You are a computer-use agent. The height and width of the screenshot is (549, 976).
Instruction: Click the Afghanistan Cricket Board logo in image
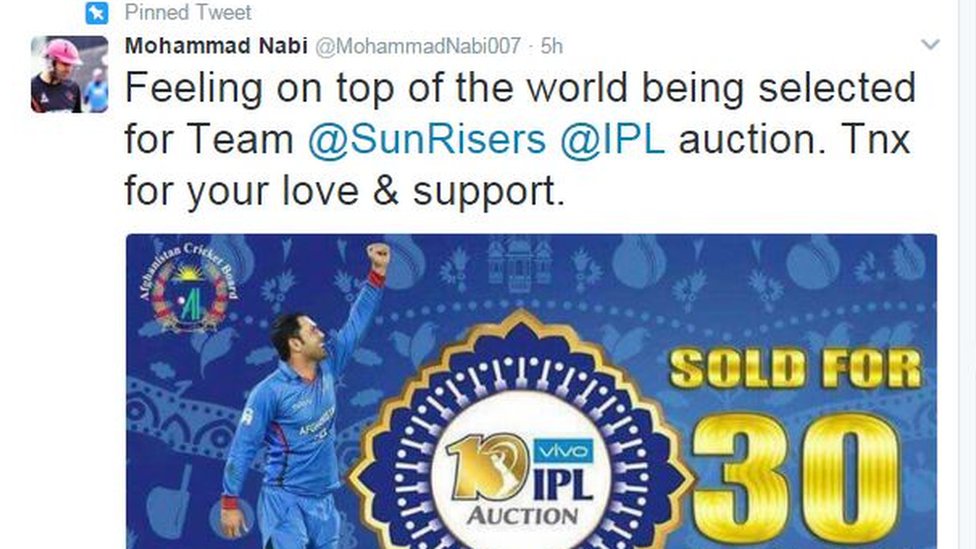click(189, 286)
